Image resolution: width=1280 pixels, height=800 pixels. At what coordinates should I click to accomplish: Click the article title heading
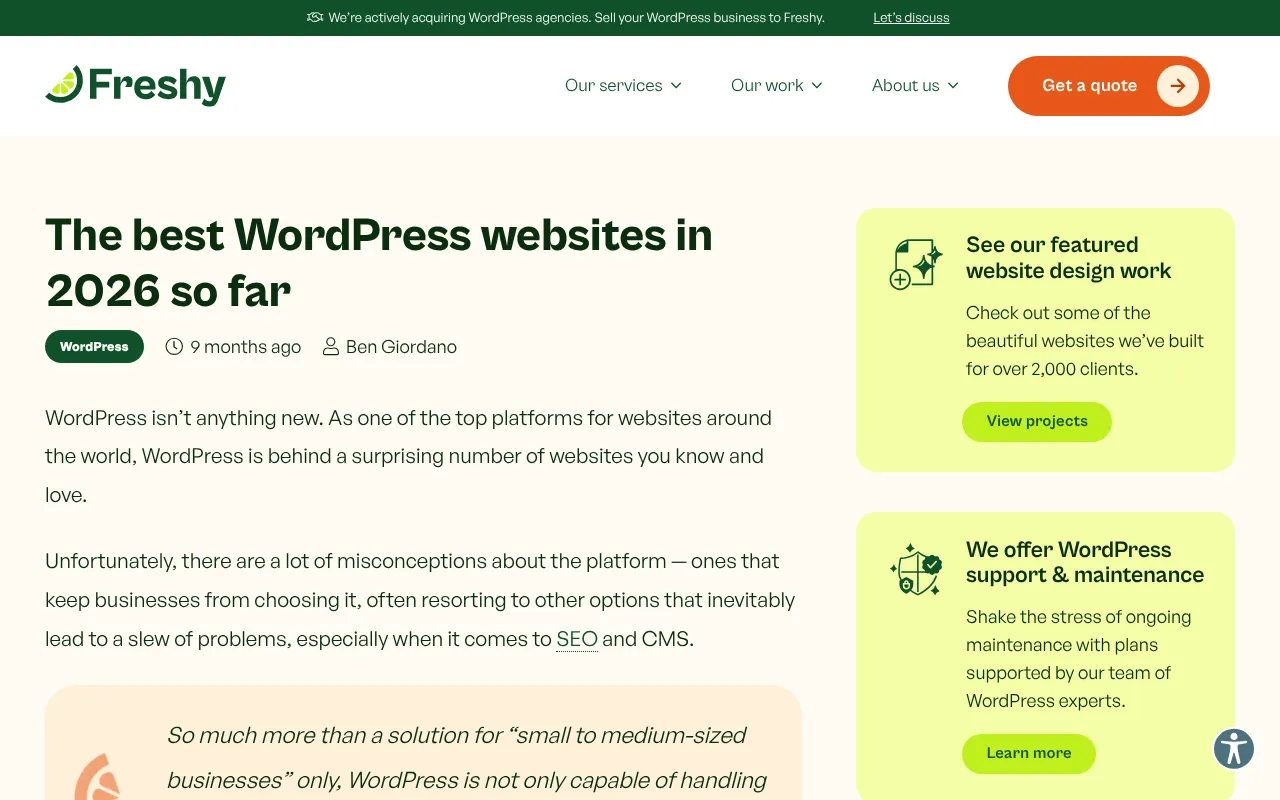coord(379,263)
